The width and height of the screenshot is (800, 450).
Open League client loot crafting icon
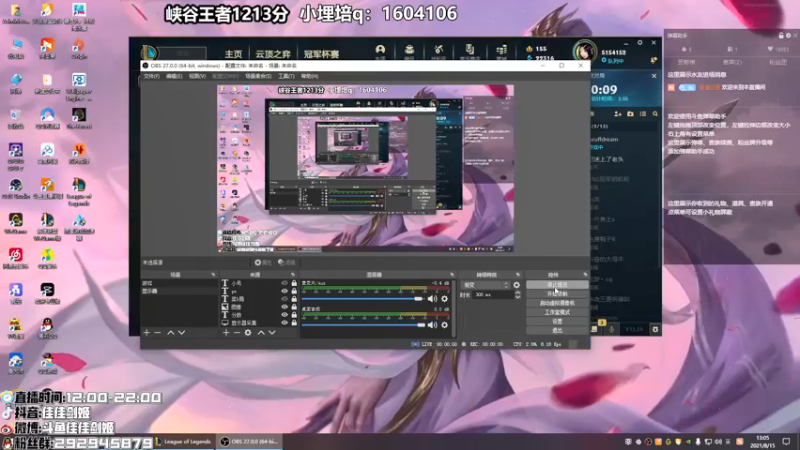439,51
